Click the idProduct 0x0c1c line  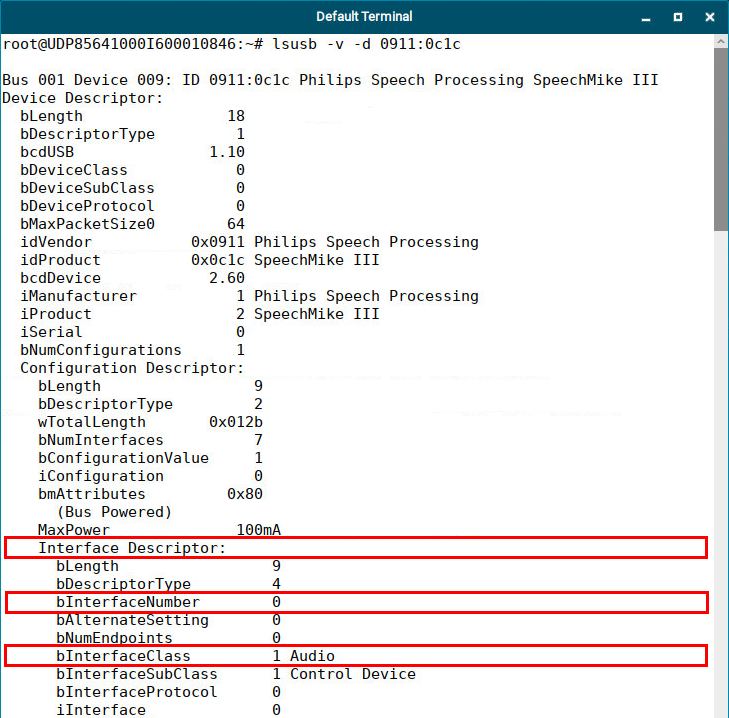[x=200, y=260]
